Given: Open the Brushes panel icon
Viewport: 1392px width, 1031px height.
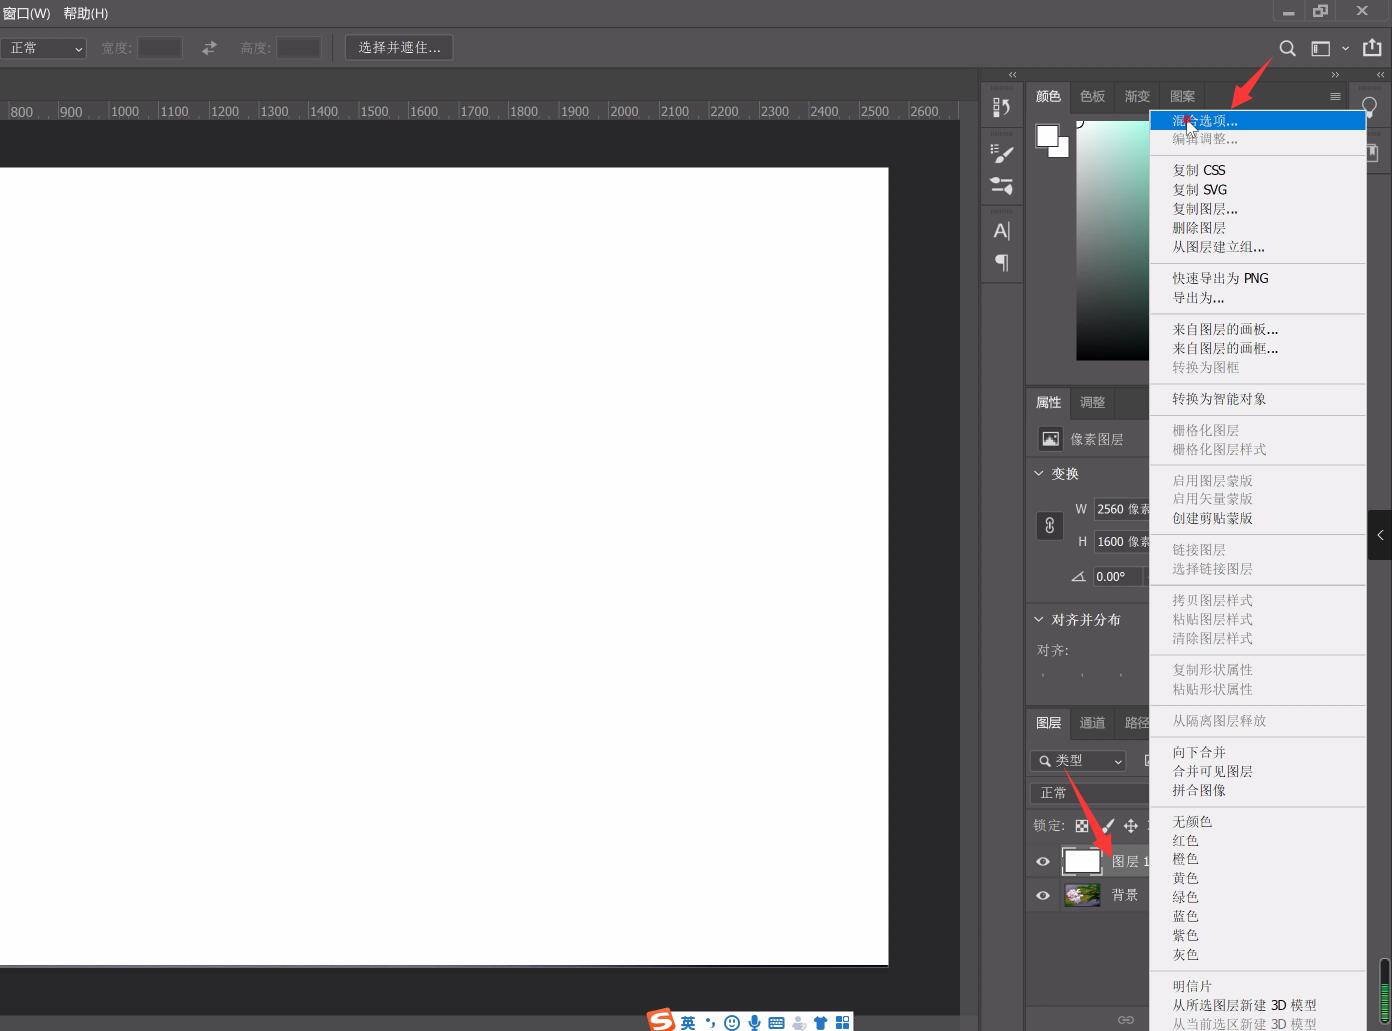Looking at the screenshot, I should [x=1001, y=186].
